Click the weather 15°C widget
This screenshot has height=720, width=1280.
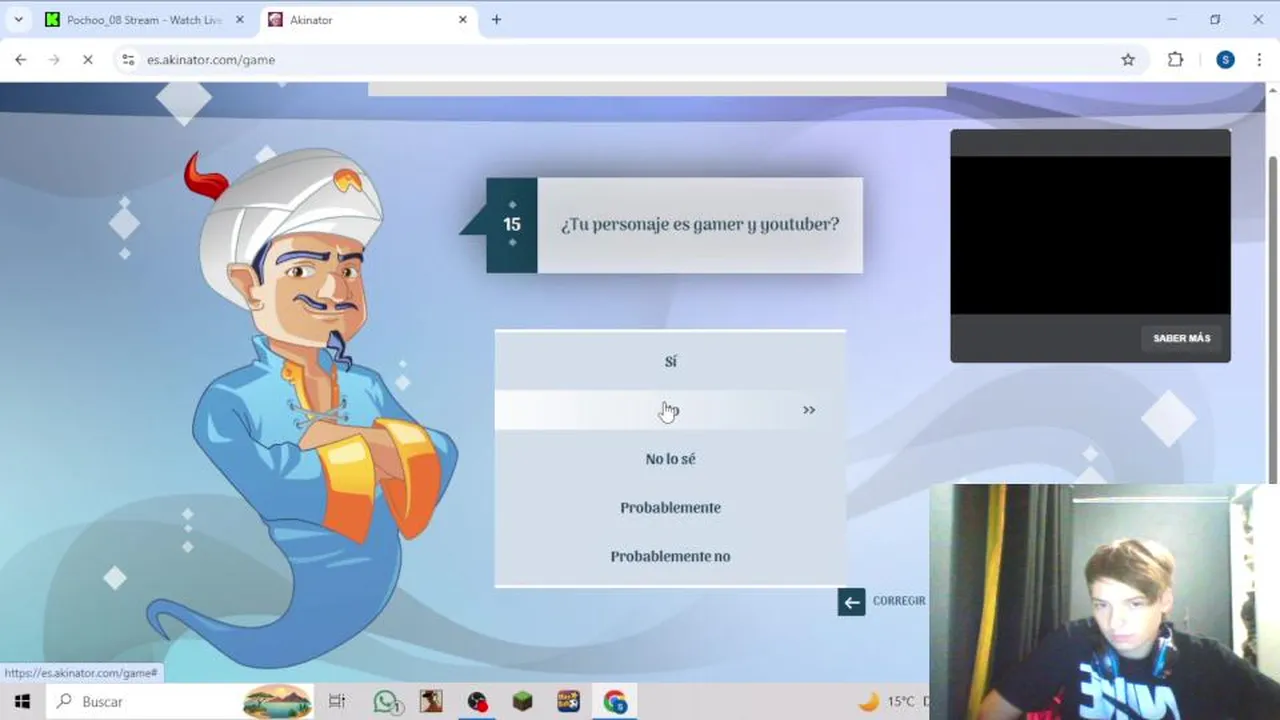point(893,702)
